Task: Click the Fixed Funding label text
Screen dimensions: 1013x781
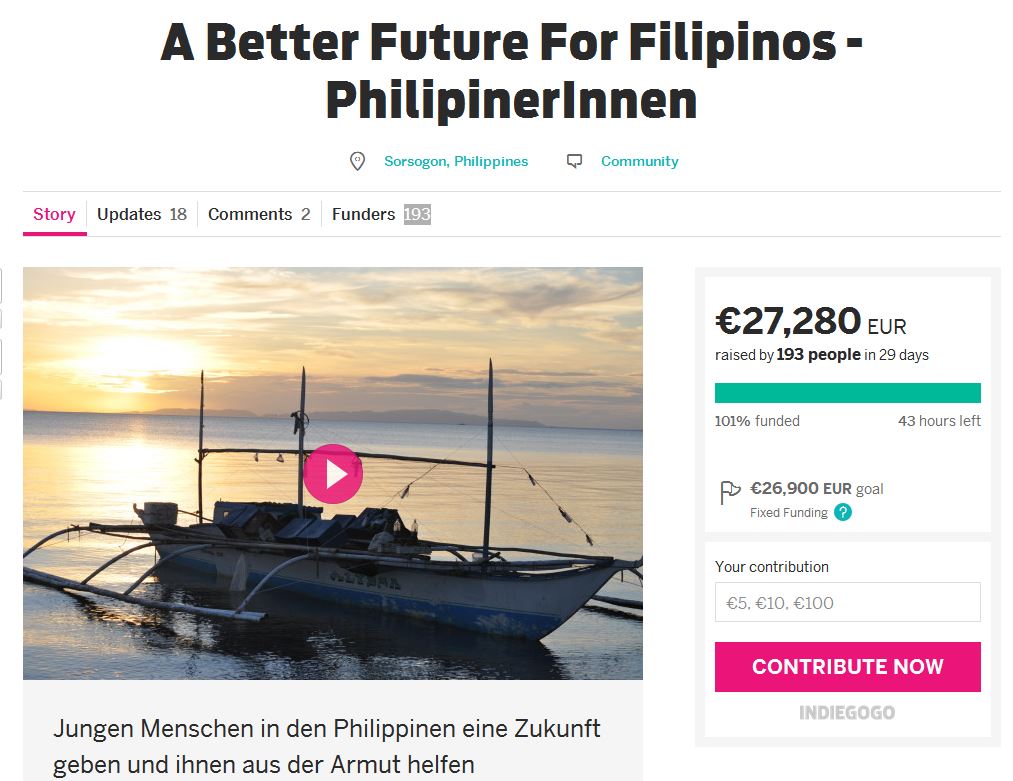Action: [789, 513]
